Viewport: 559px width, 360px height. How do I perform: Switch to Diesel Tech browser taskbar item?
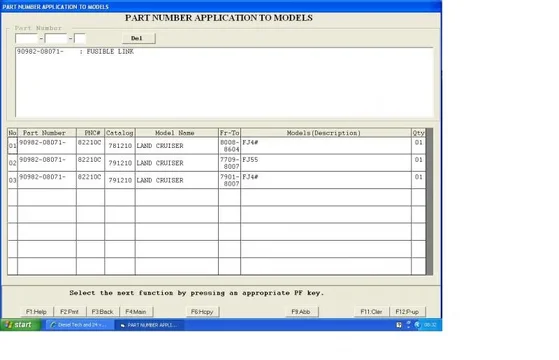coord(79,325)
